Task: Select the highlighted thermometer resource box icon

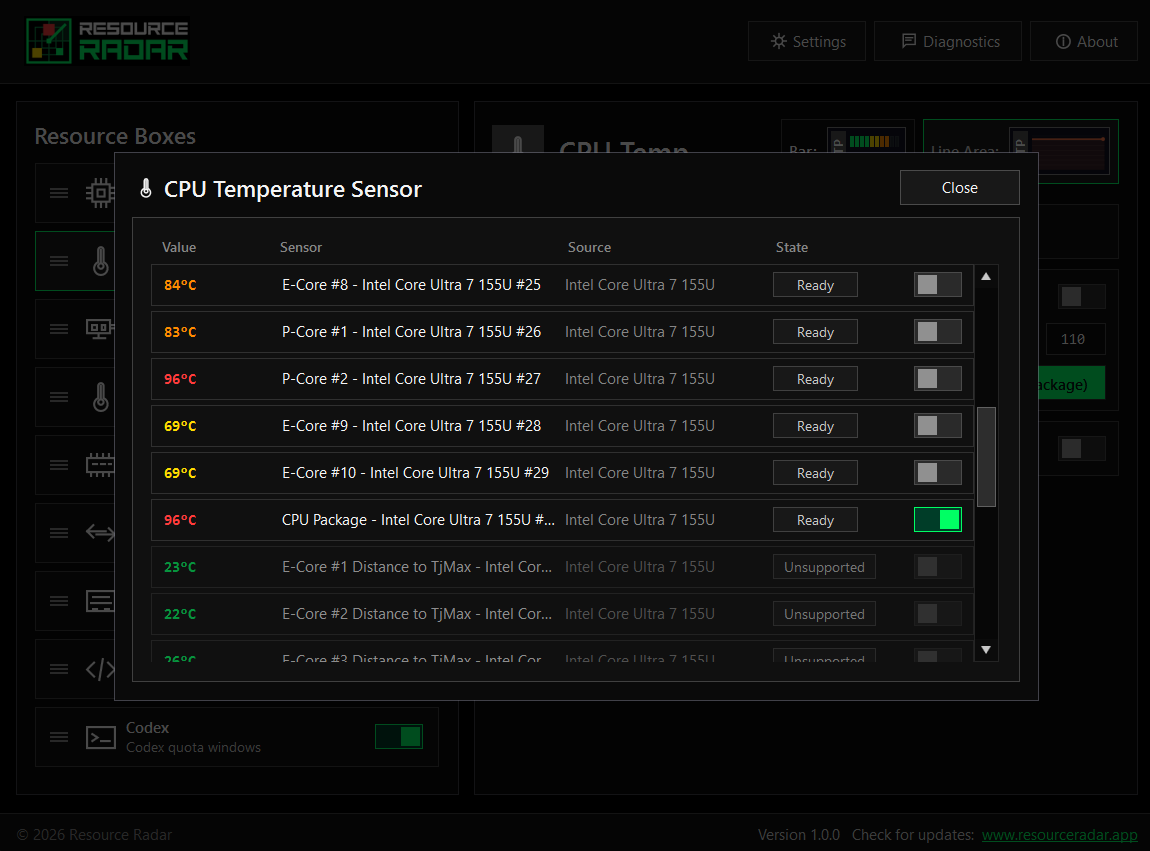Action: (100, 261)
